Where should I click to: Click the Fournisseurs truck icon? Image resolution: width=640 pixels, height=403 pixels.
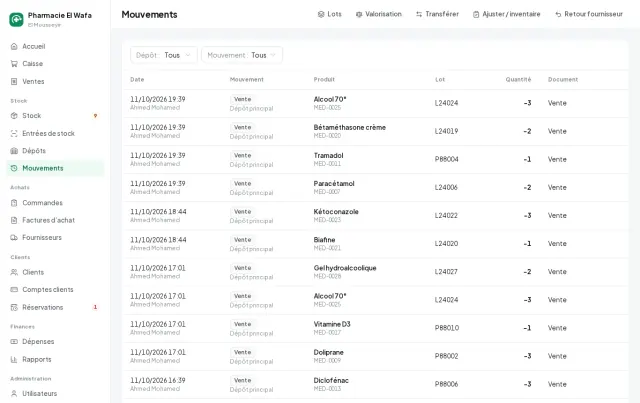pos(14,238)
